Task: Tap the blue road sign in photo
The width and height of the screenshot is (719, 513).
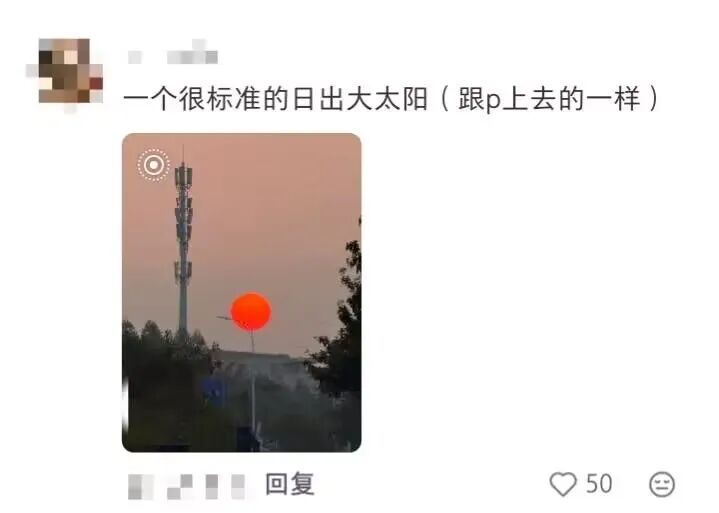Action: tap(214, 391)
